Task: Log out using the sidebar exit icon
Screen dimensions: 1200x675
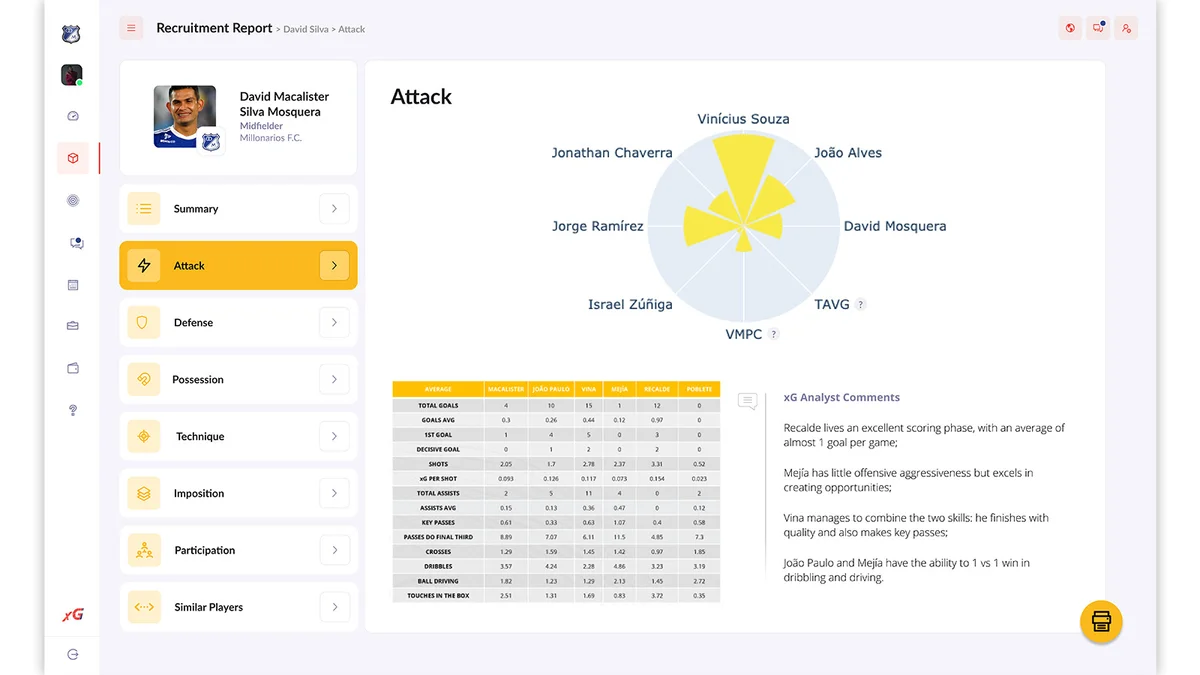Action: [71, 654]
